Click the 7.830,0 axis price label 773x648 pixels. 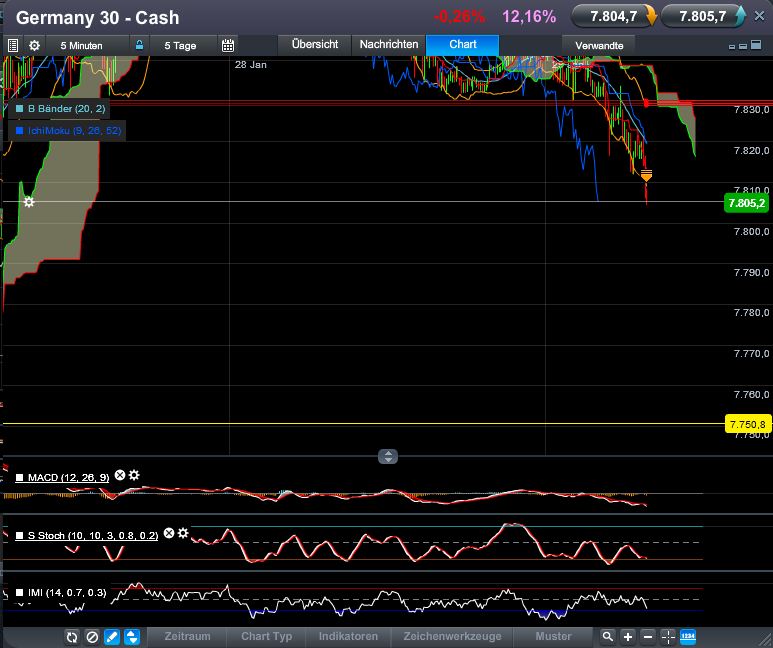(751, 110)
